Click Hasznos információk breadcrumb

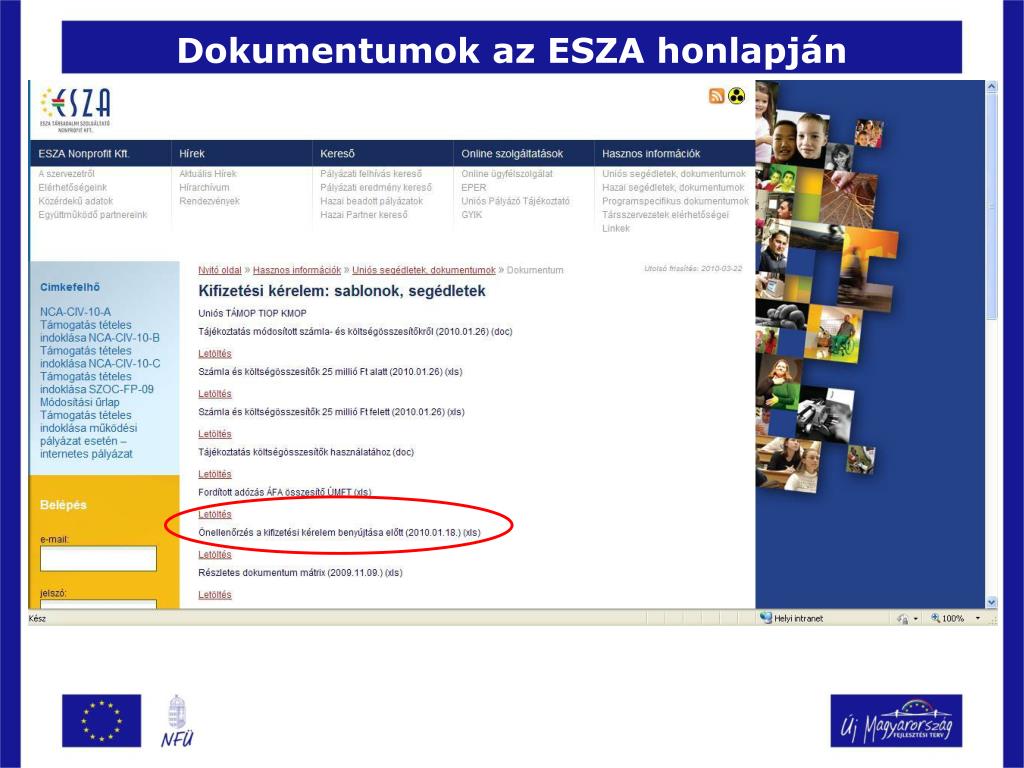[x=297, y=270]
